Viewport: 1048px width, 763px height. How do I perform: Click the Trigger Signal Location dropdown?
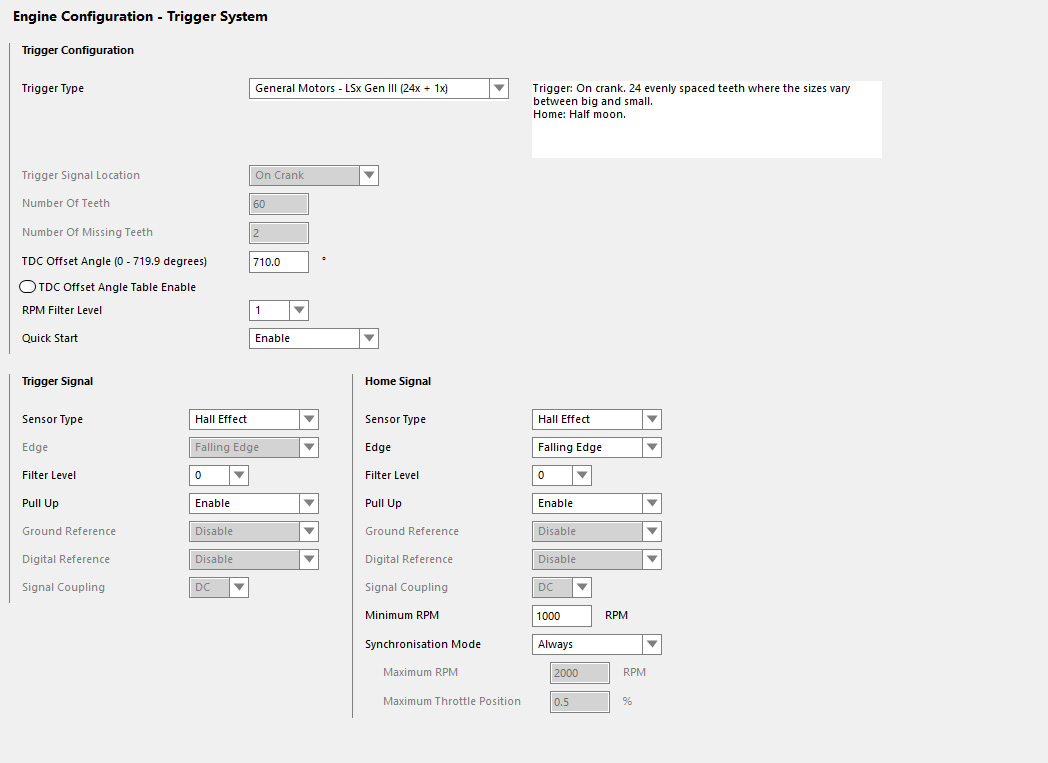313,176
